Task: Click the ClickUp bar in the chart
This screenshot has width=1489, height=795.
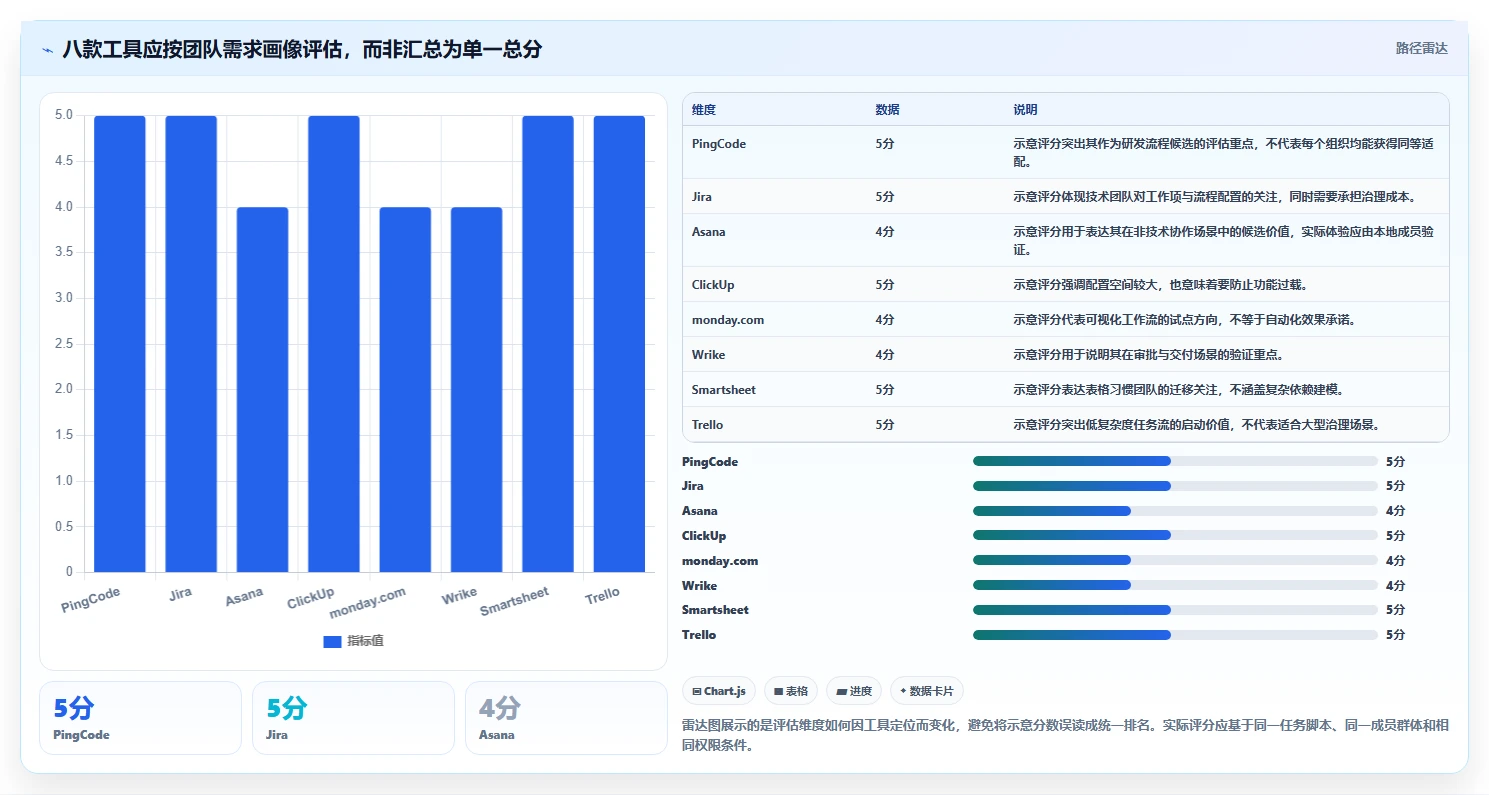Action: (334, 344)
